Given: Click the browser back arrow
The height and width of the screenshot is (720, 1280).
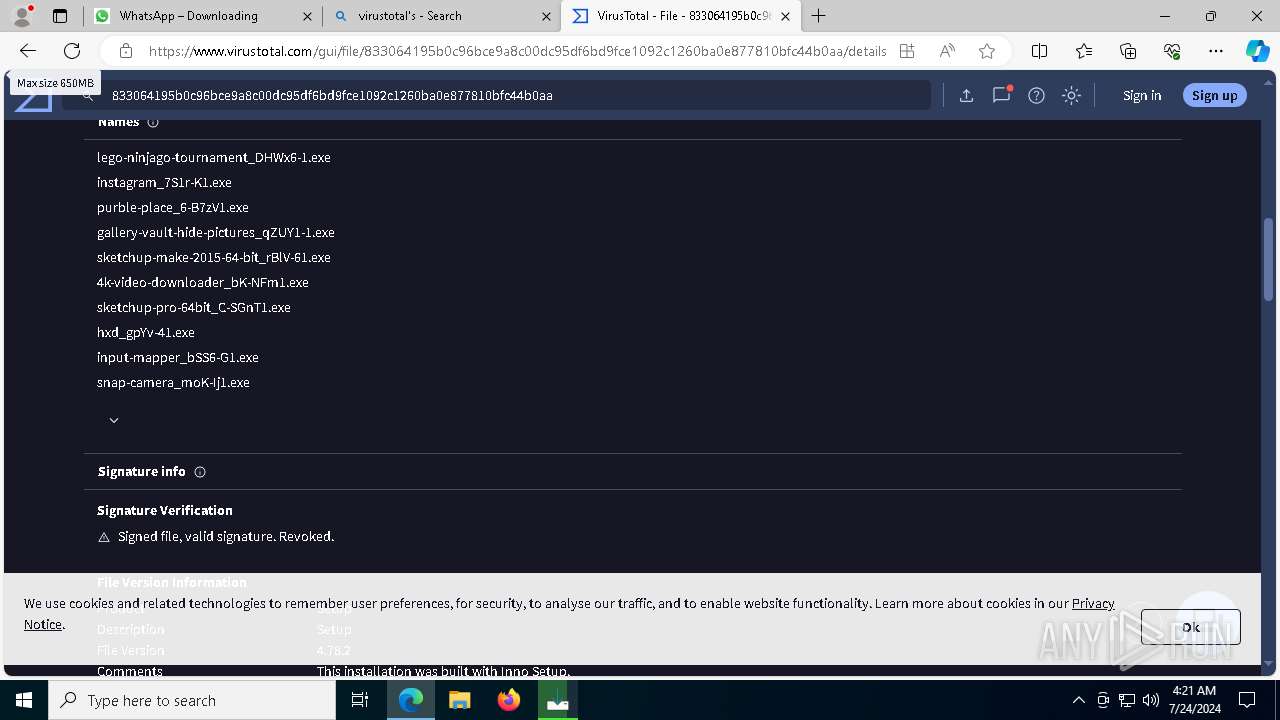Looking at the screenshot, I should [28, 51].
